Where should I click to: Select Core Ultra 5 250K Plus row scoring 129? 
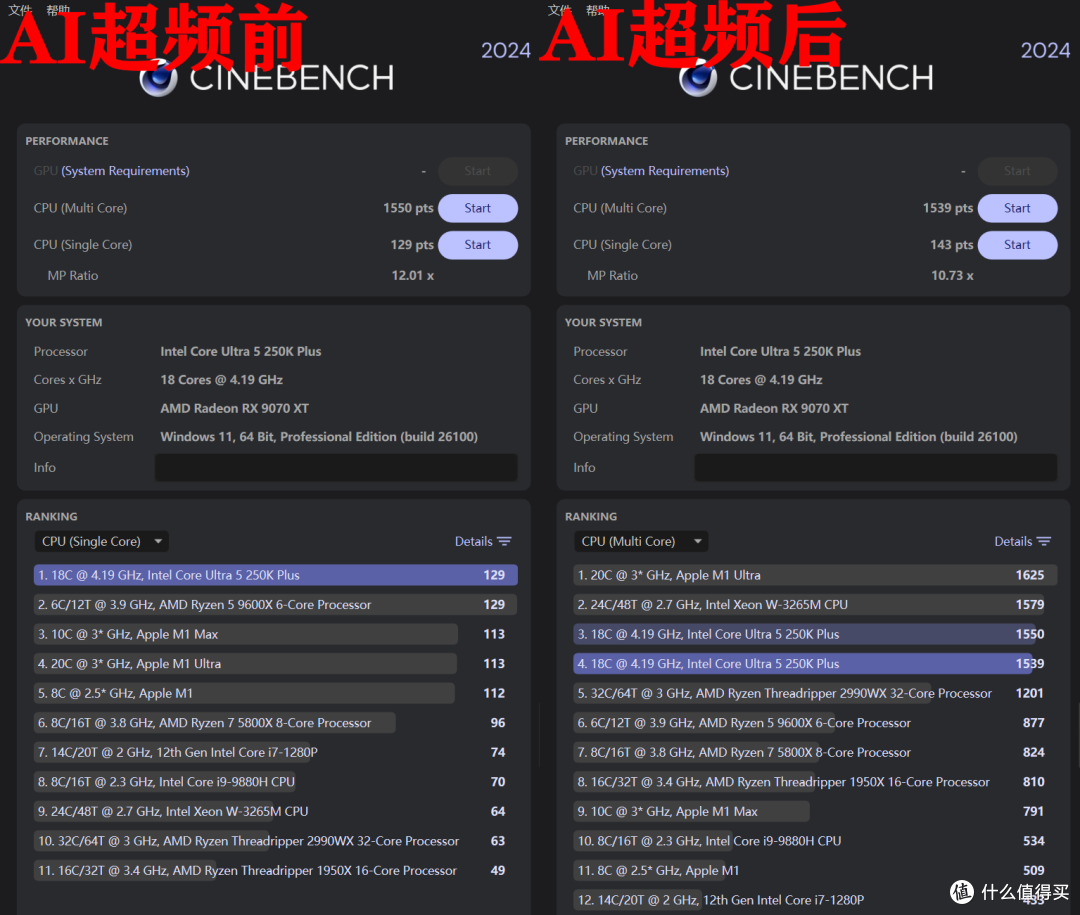pyautogui.click(x=276, y=575)
